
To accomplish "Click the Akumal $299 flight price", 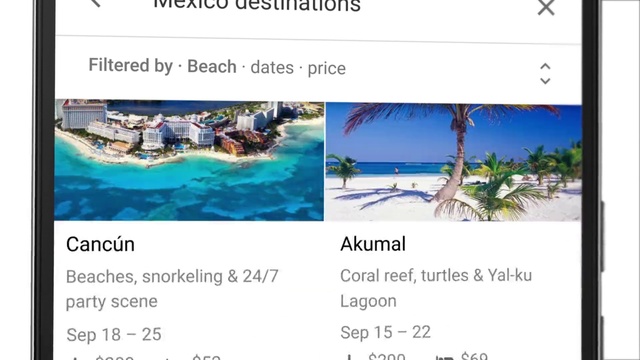I will point(387,356).
